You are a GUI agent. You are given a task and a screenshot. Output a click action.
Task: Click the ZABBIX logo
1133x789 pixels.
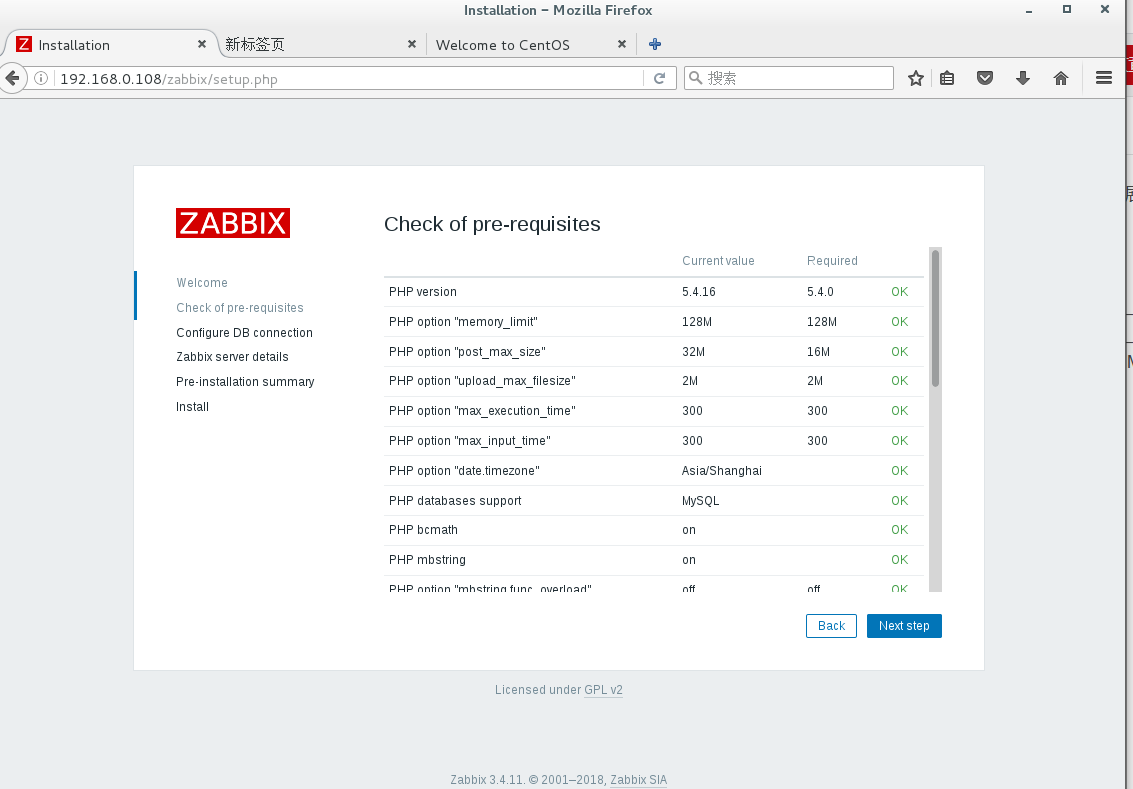pos(233,223)
